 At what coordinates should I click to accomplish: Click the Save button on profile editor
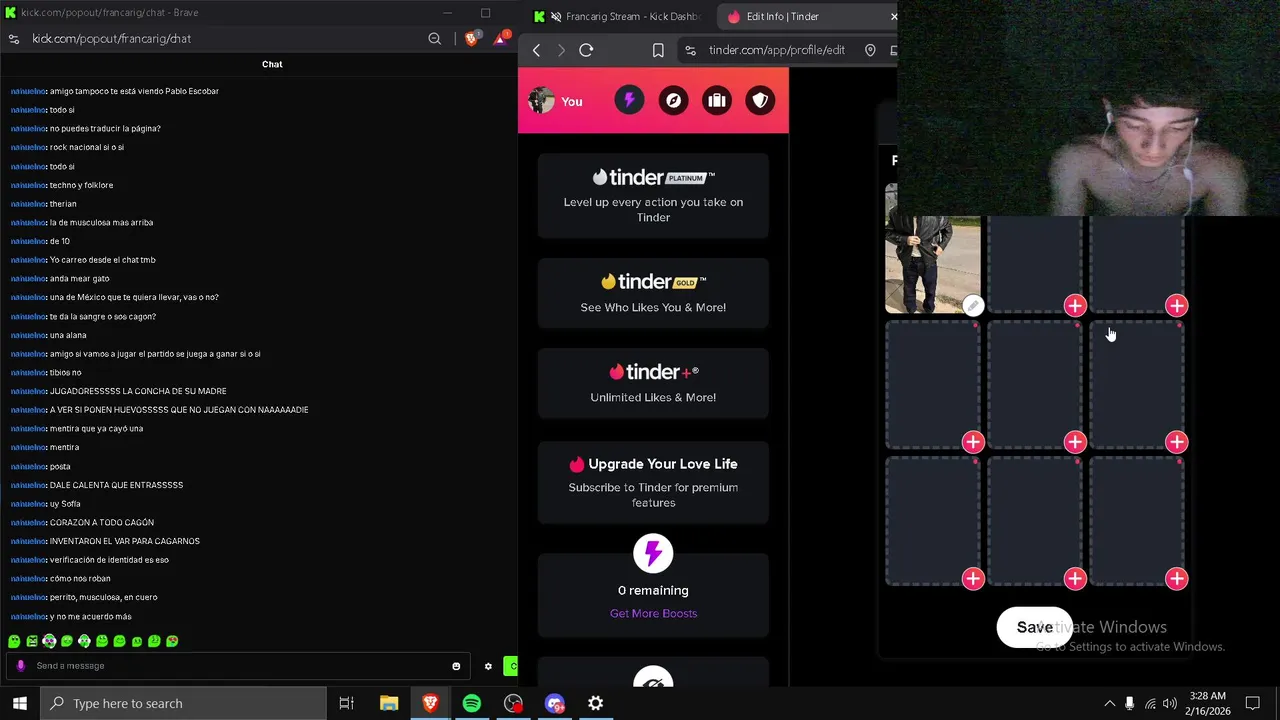tap(1034, 628)
